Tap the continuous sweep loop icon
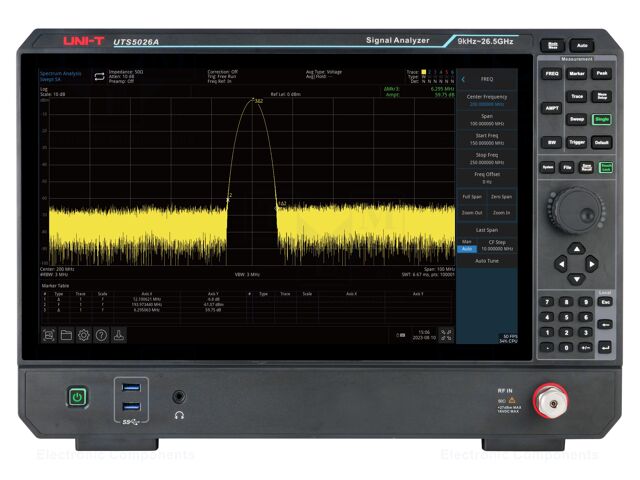 pyautogui.click(x=99, y=76)
